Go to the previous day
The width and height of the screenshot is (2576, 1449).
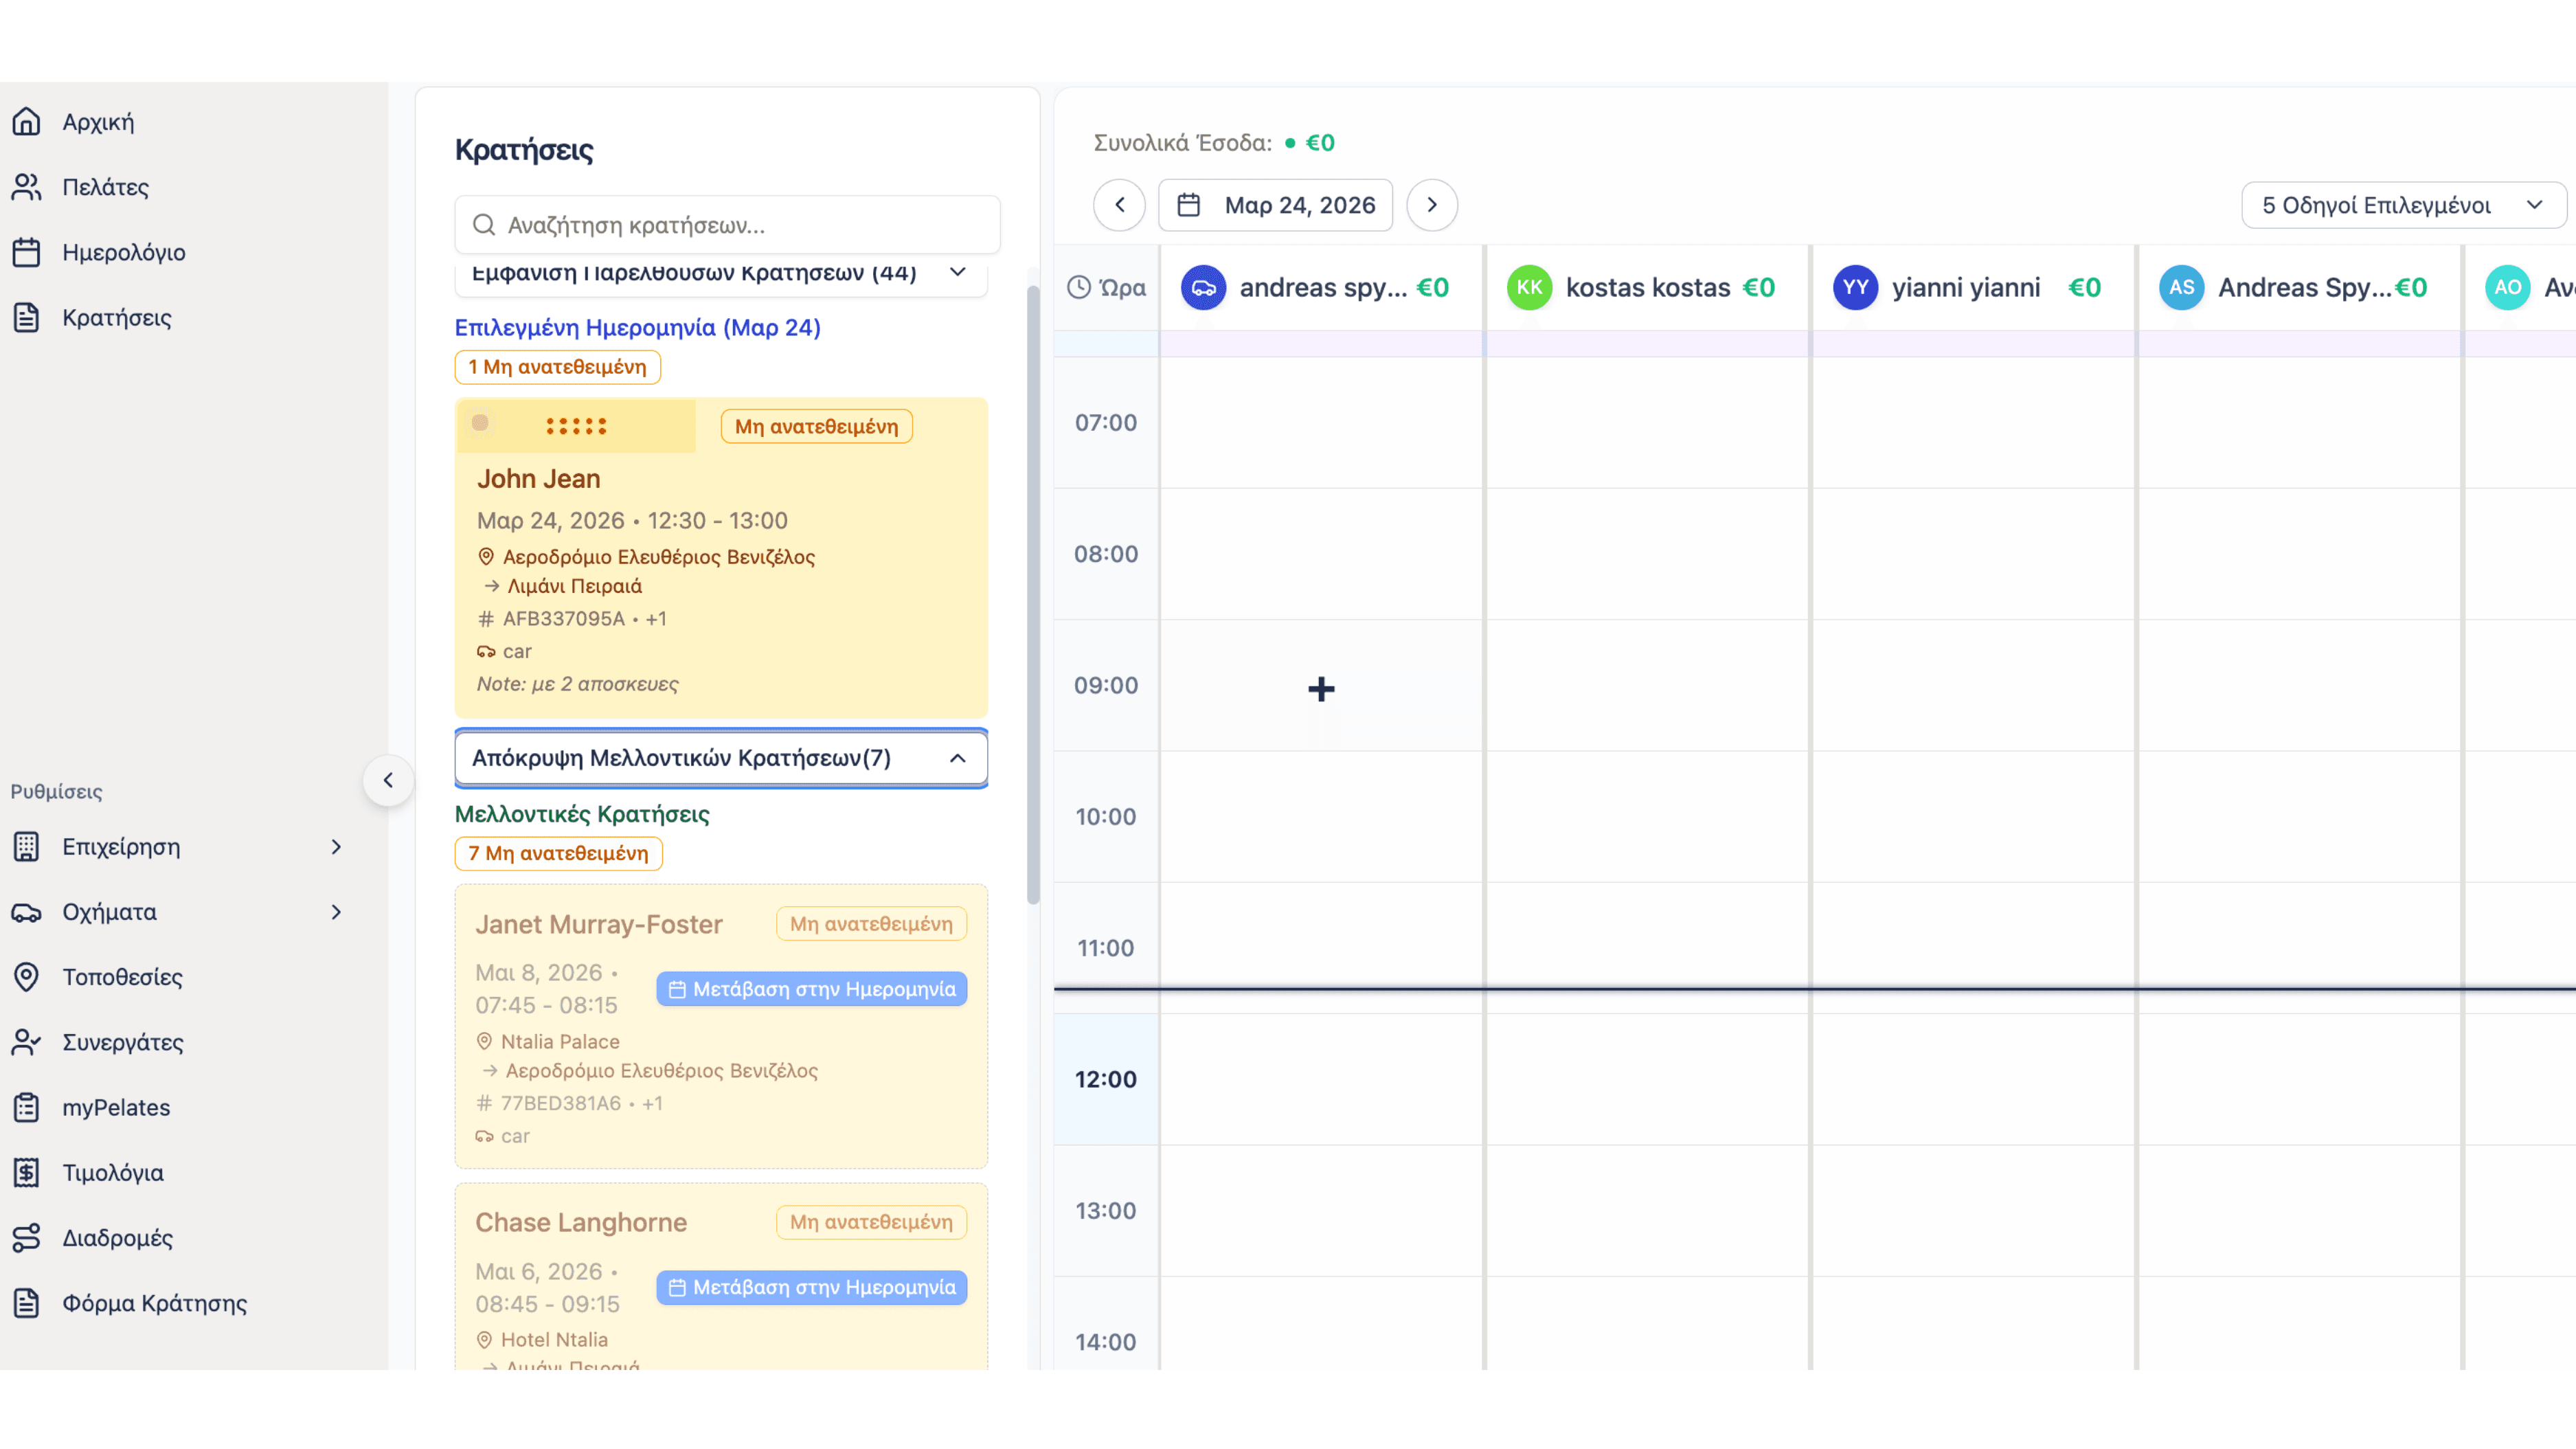pyautogui.click(x=1119, y=205)
